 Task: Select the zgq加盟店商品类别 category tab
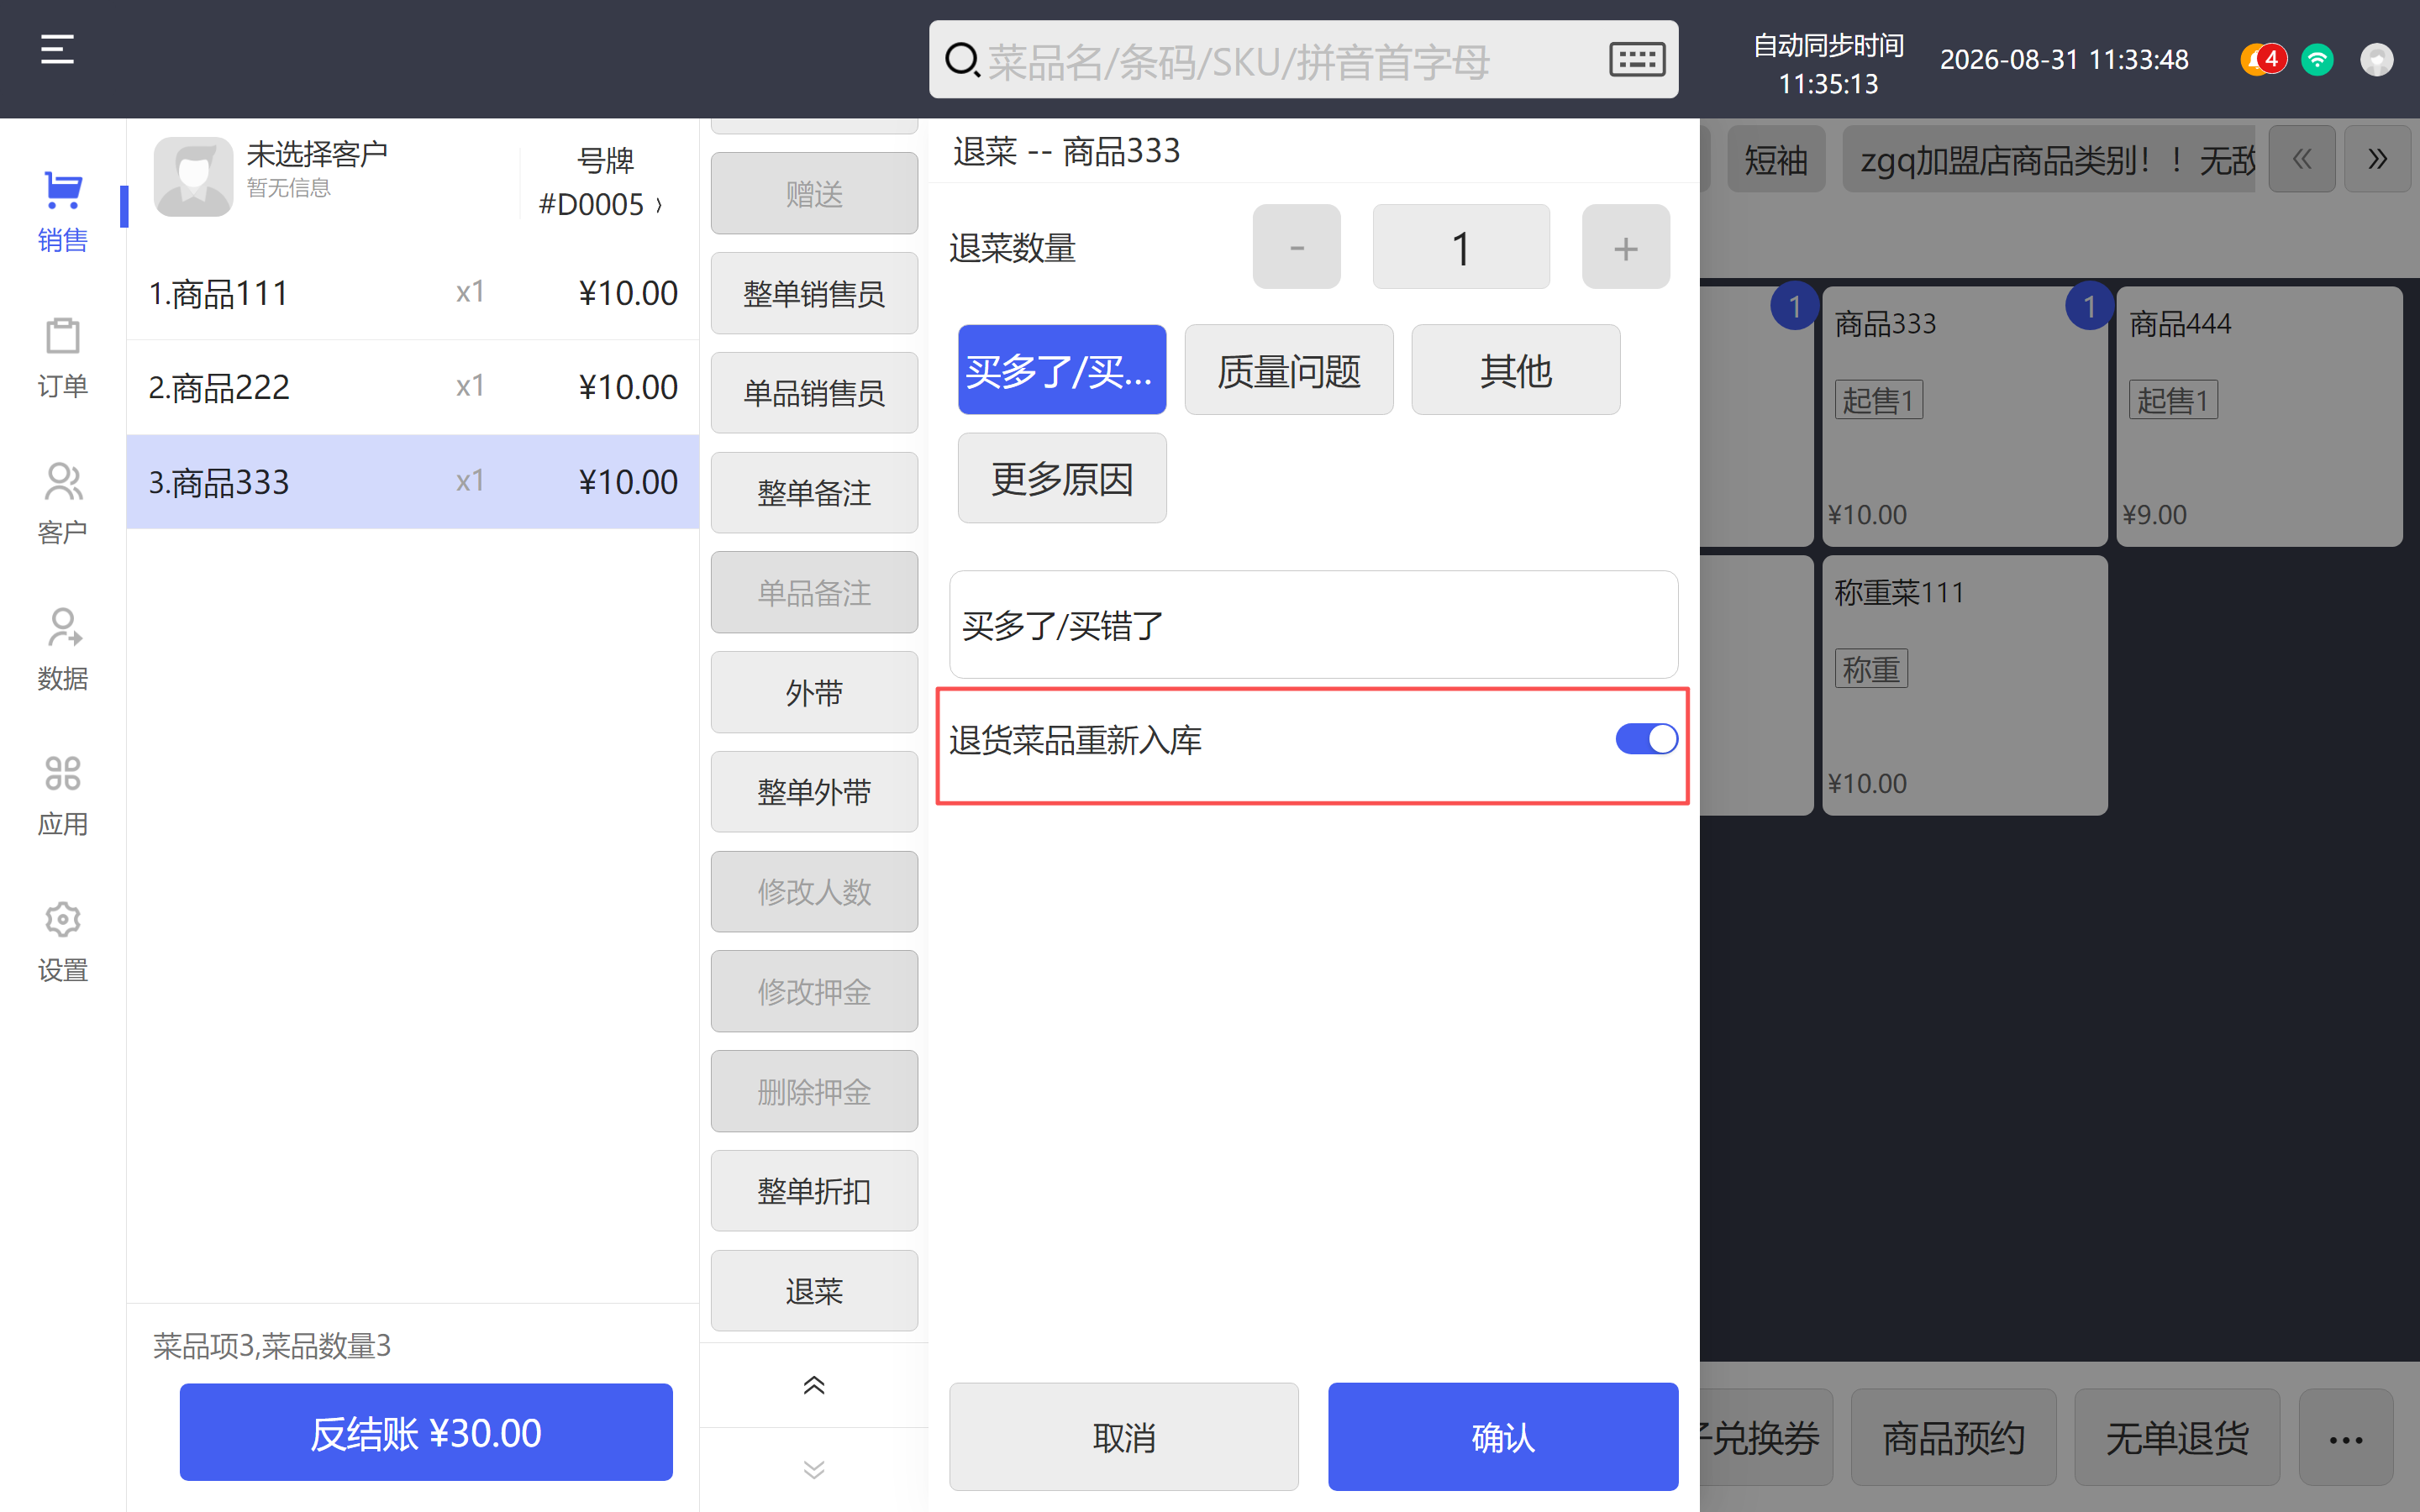2048,159
